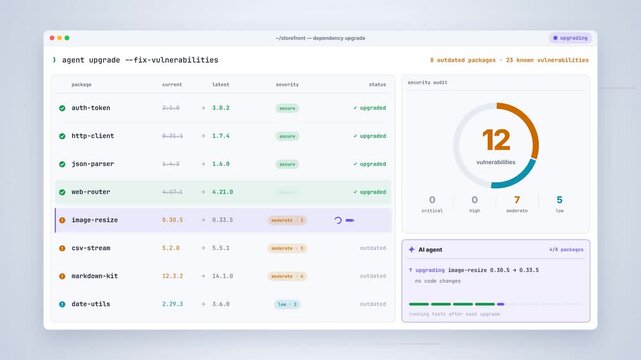
Task: Click current version 5.2.0 for csv-stream
Action: 171,248
